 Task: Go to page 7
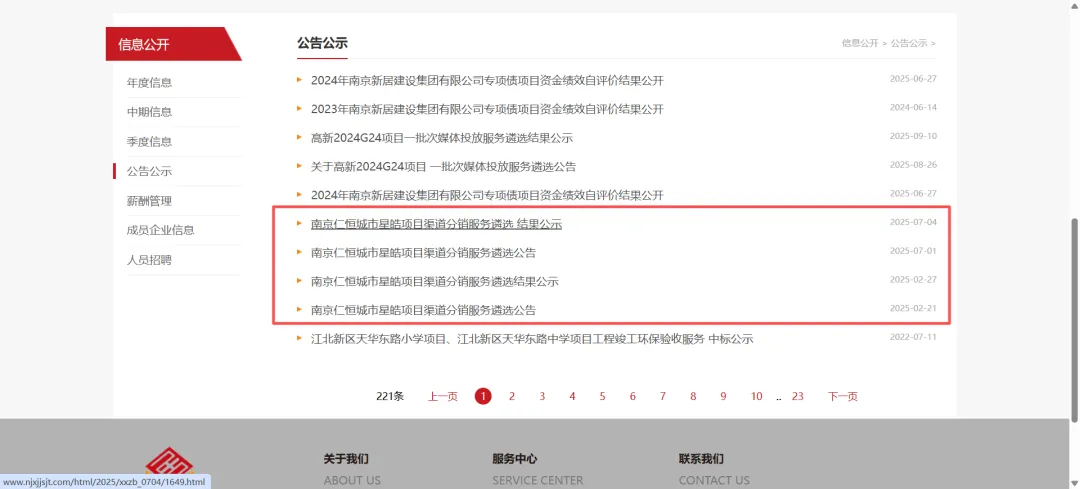point(663,396)
